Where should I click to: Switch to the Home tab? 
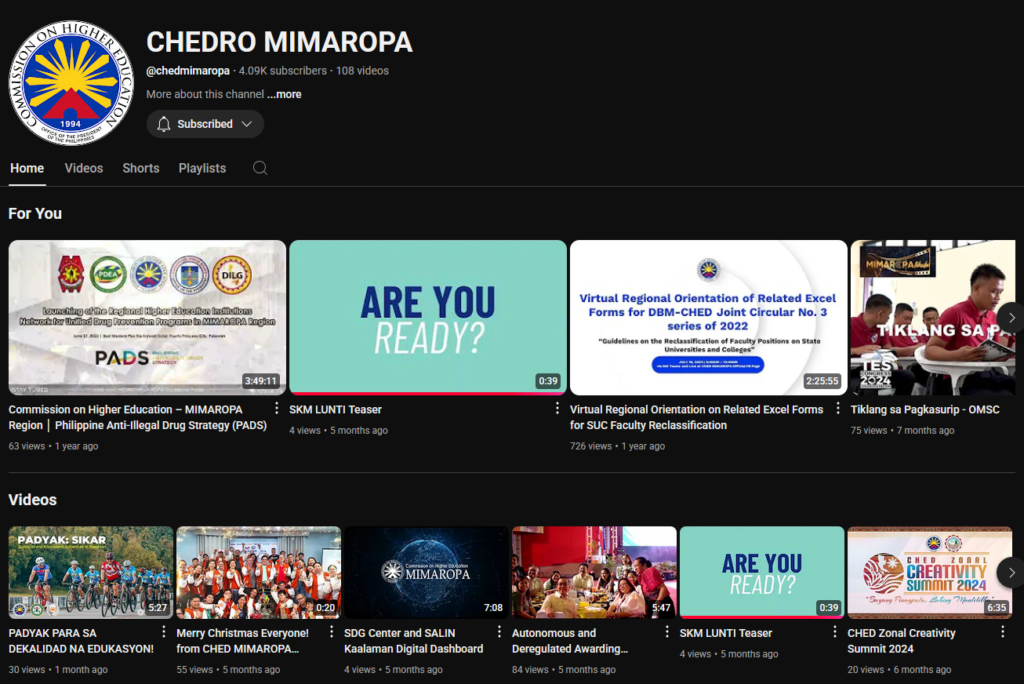(x=27, y=168)
